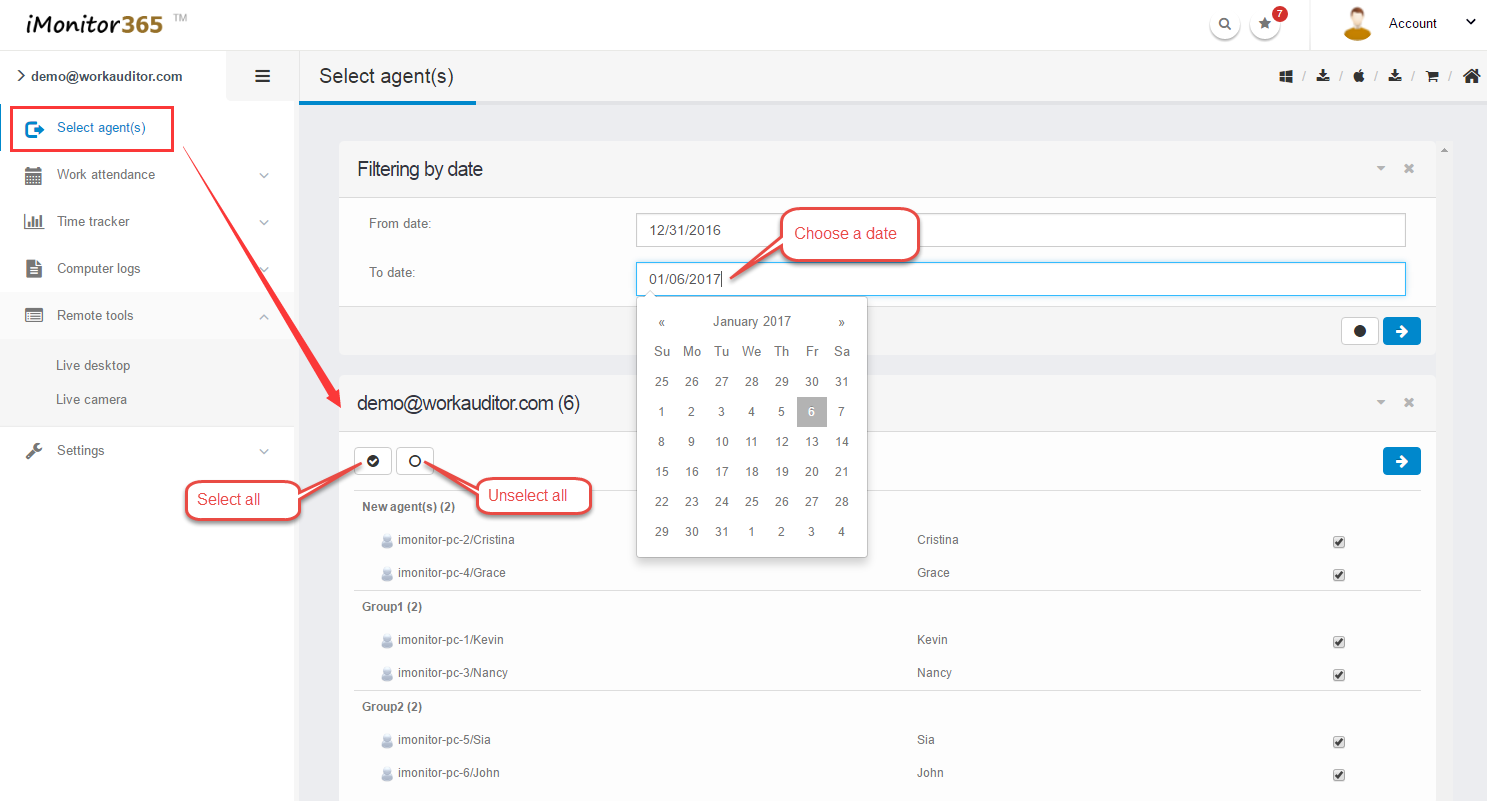Open the star notifications icon
Viewport: 1487px width, 801px height.
point(1265,24)
